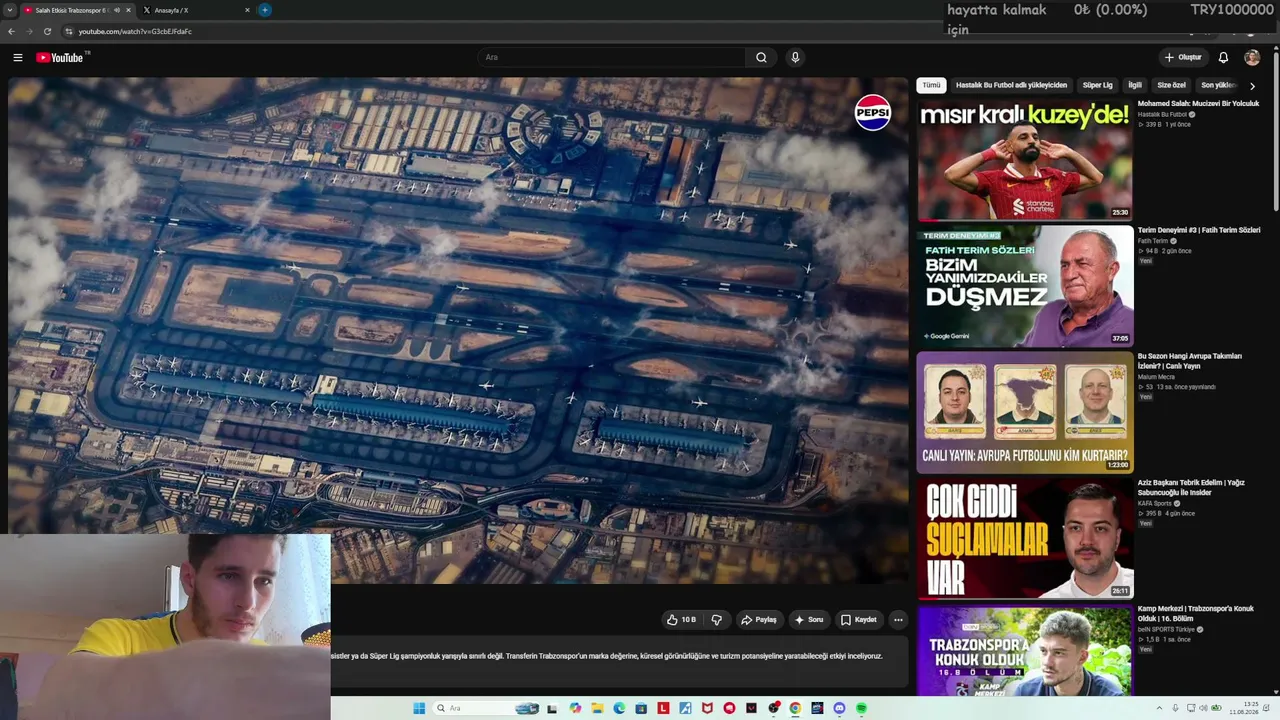The height and width of the screenshot is (720, 1280).
Task: Select the Süper Lig filter chip
Action: coord(1097,85)
